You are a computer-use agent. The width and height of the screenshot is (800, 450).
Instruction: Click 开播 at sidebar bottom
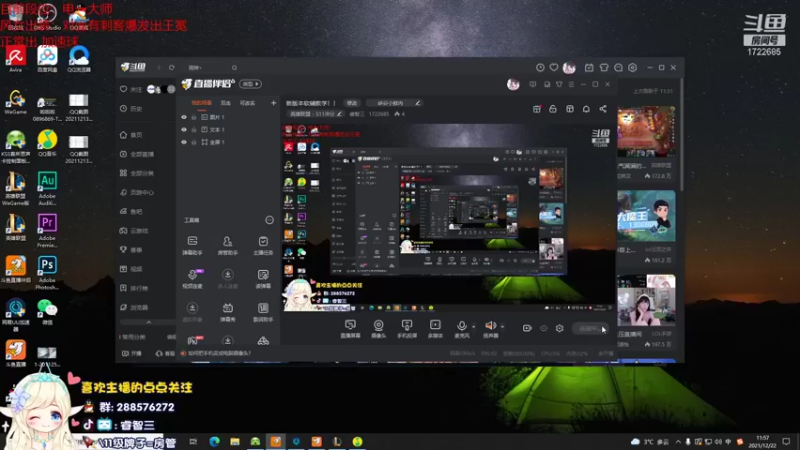[132, 353]
